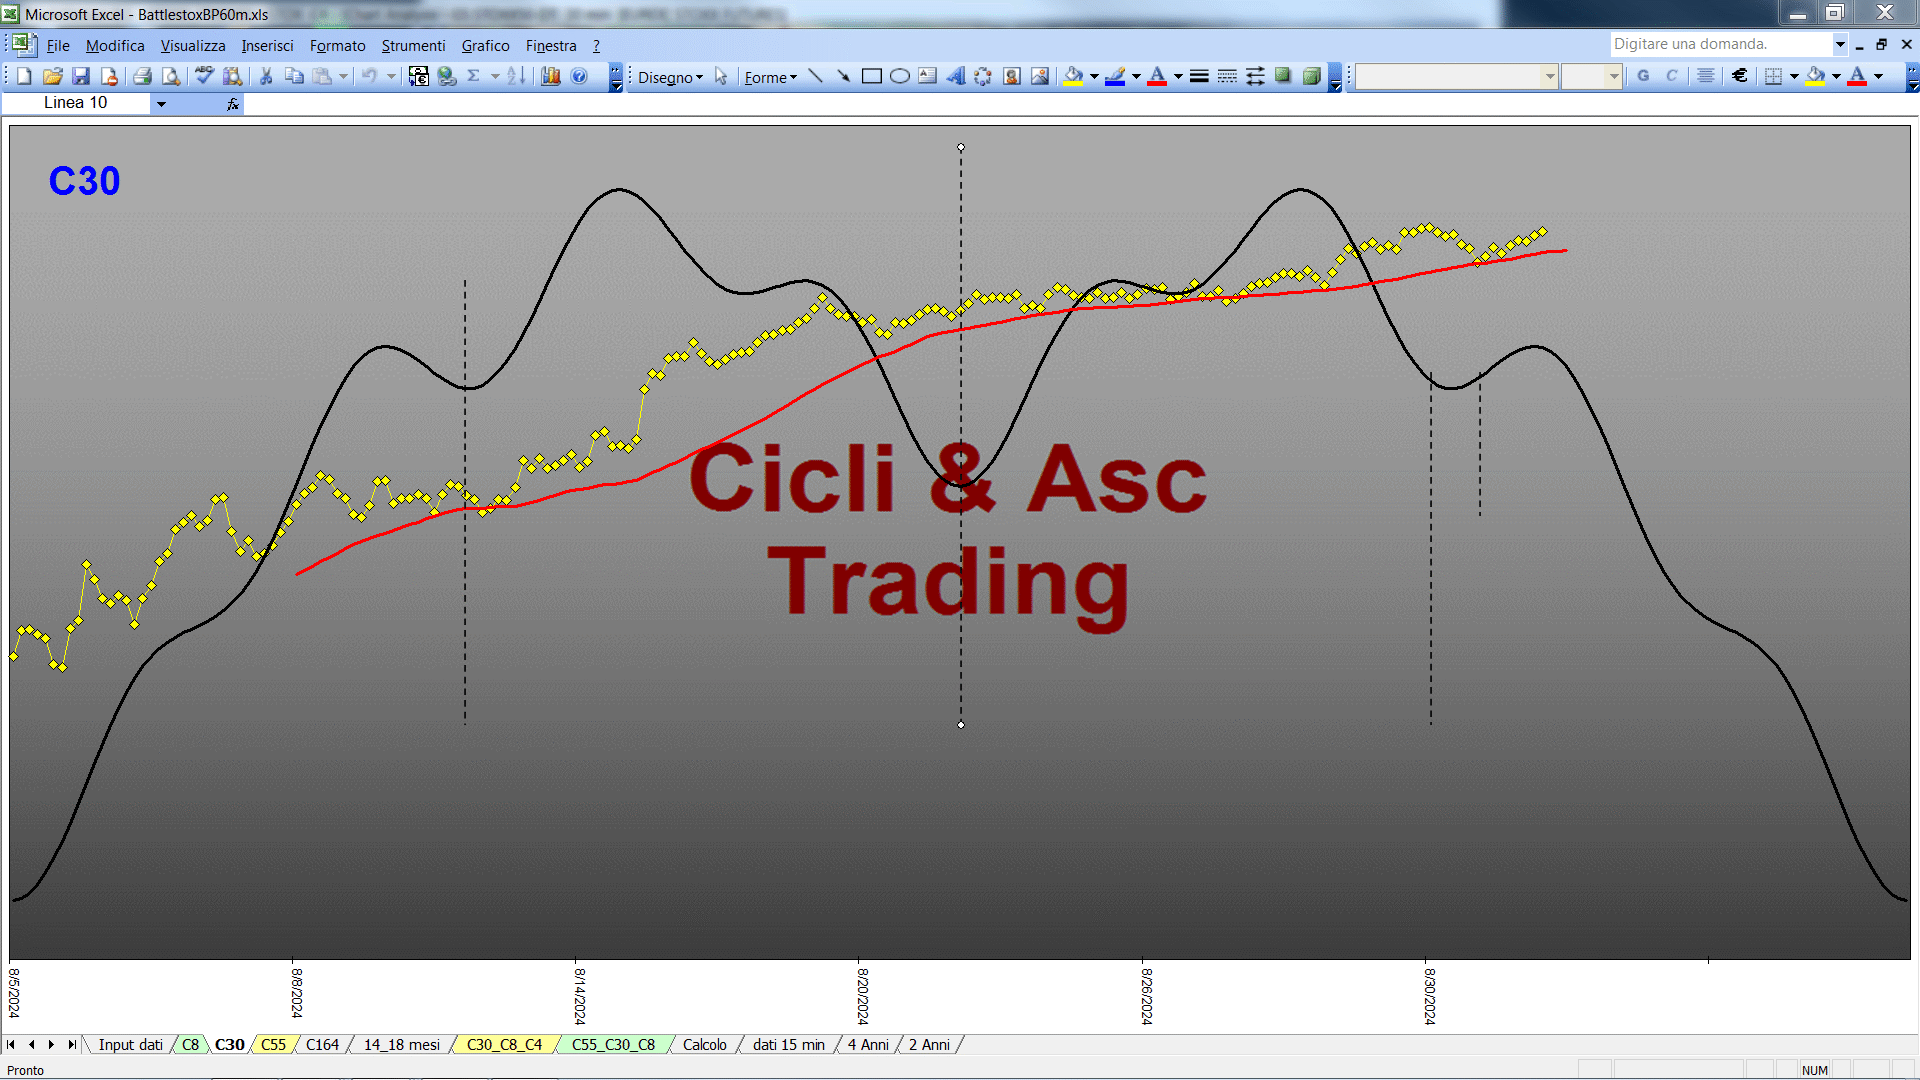Insert picture from file icon

pyautogui.click(x=1040, y=77)
